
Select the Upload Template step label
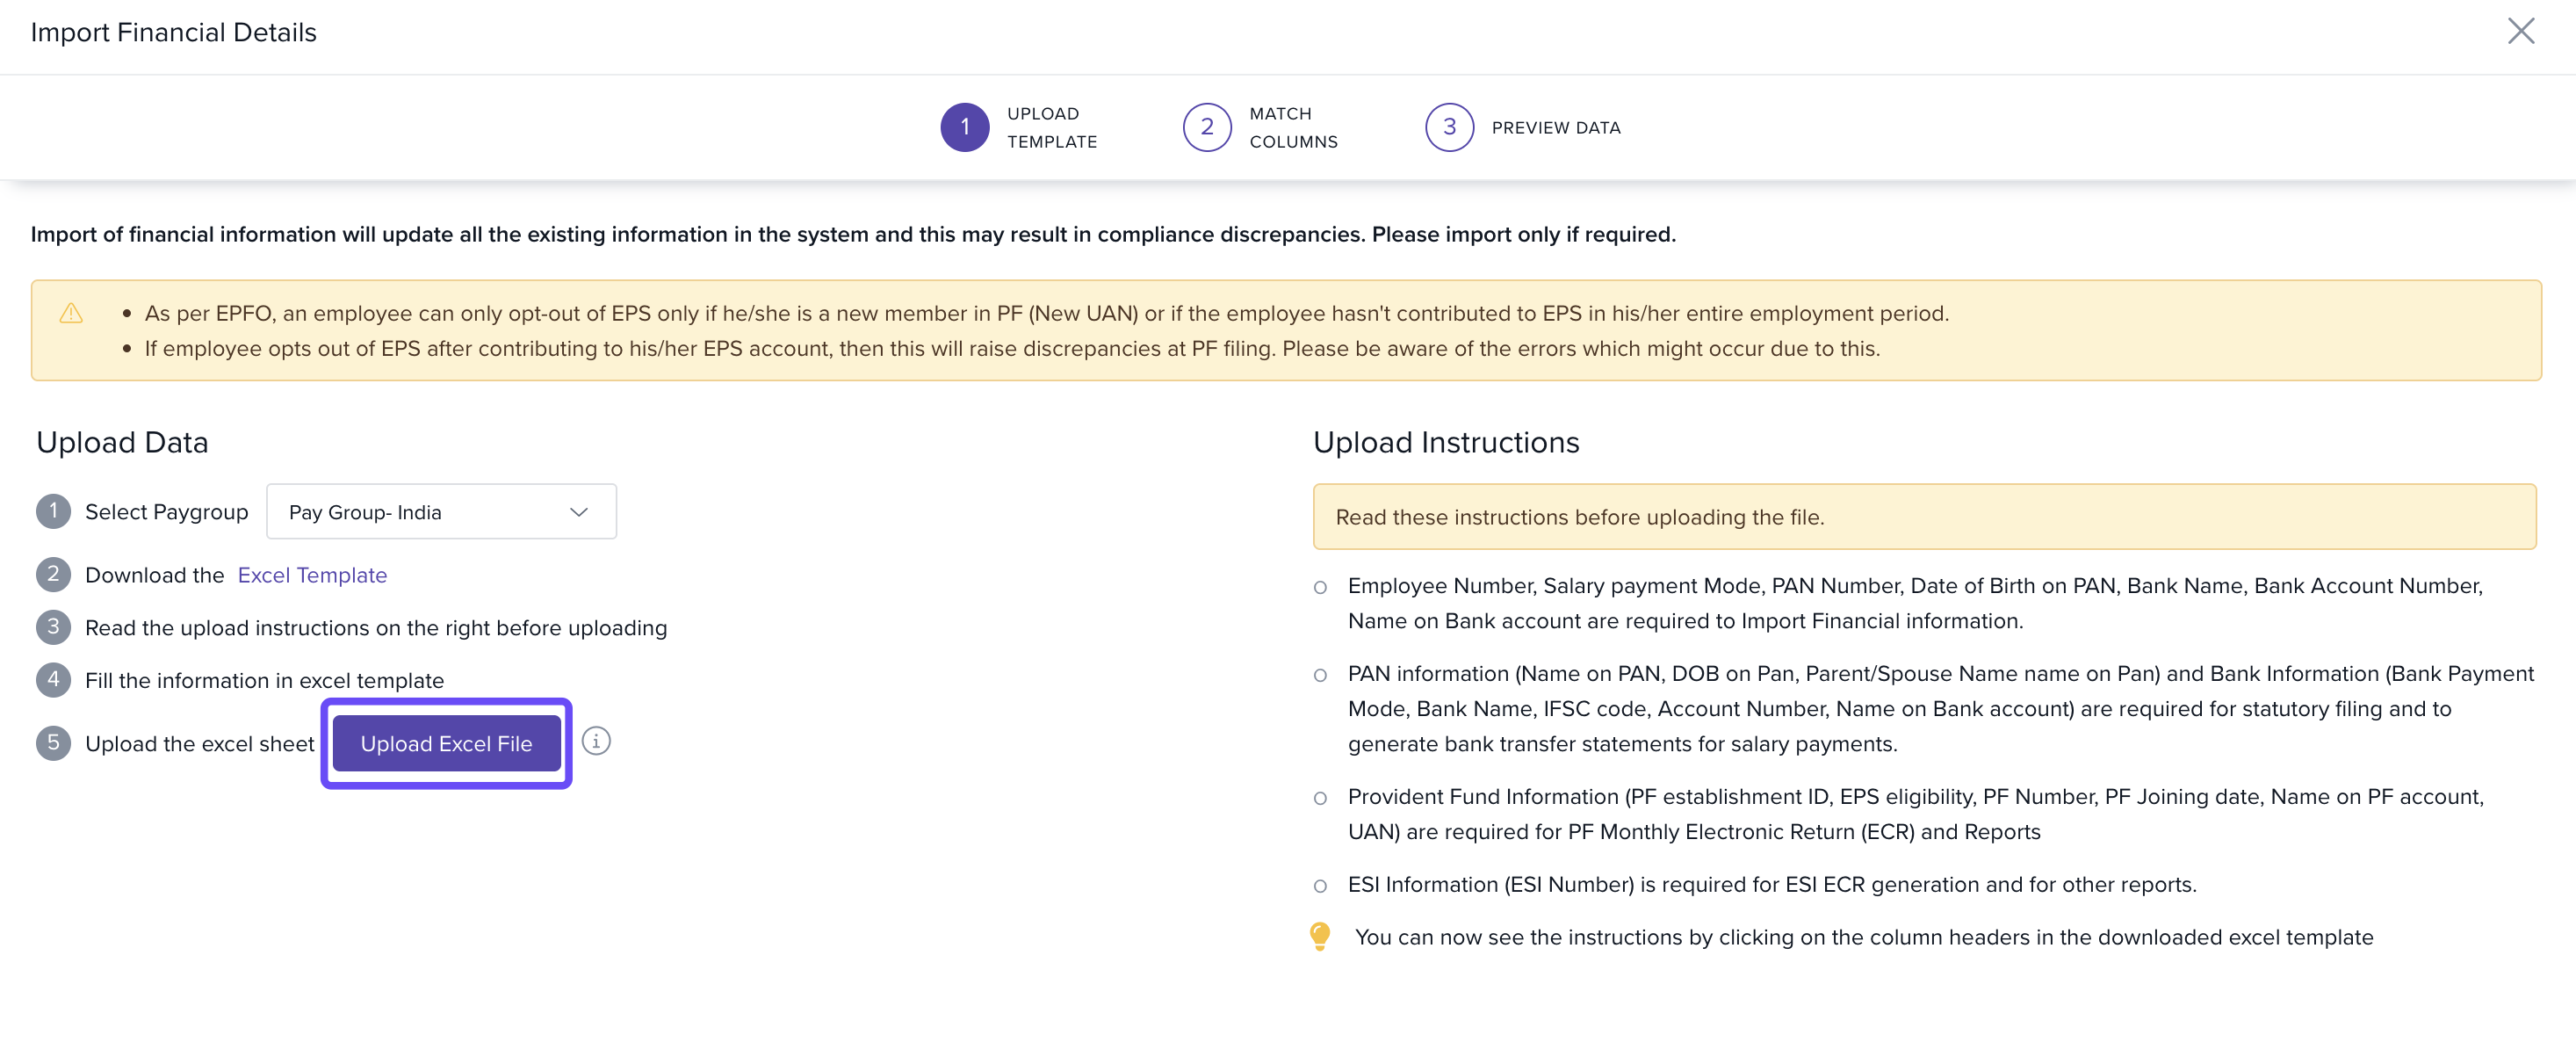point(1051,127)
